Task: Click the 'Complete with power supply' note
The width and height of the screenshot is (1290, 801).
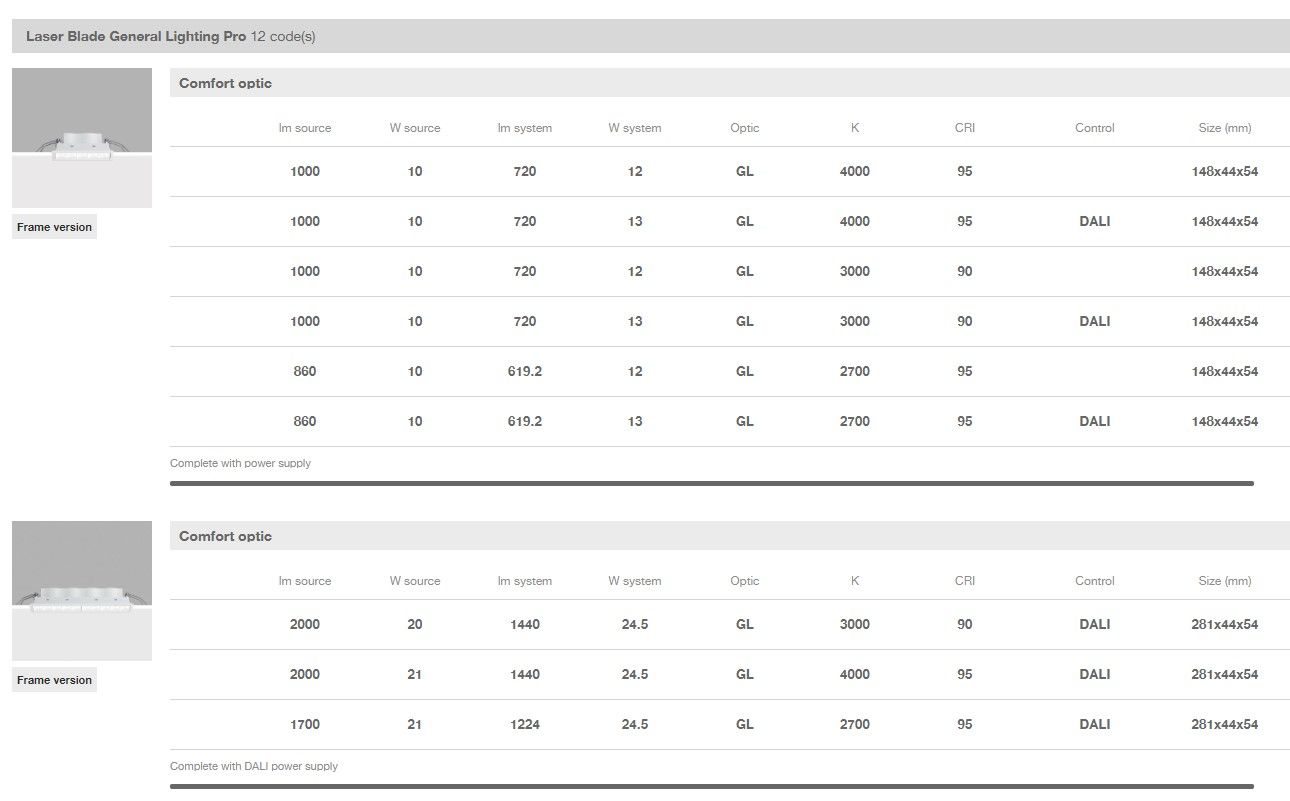Action: [240, 463]
